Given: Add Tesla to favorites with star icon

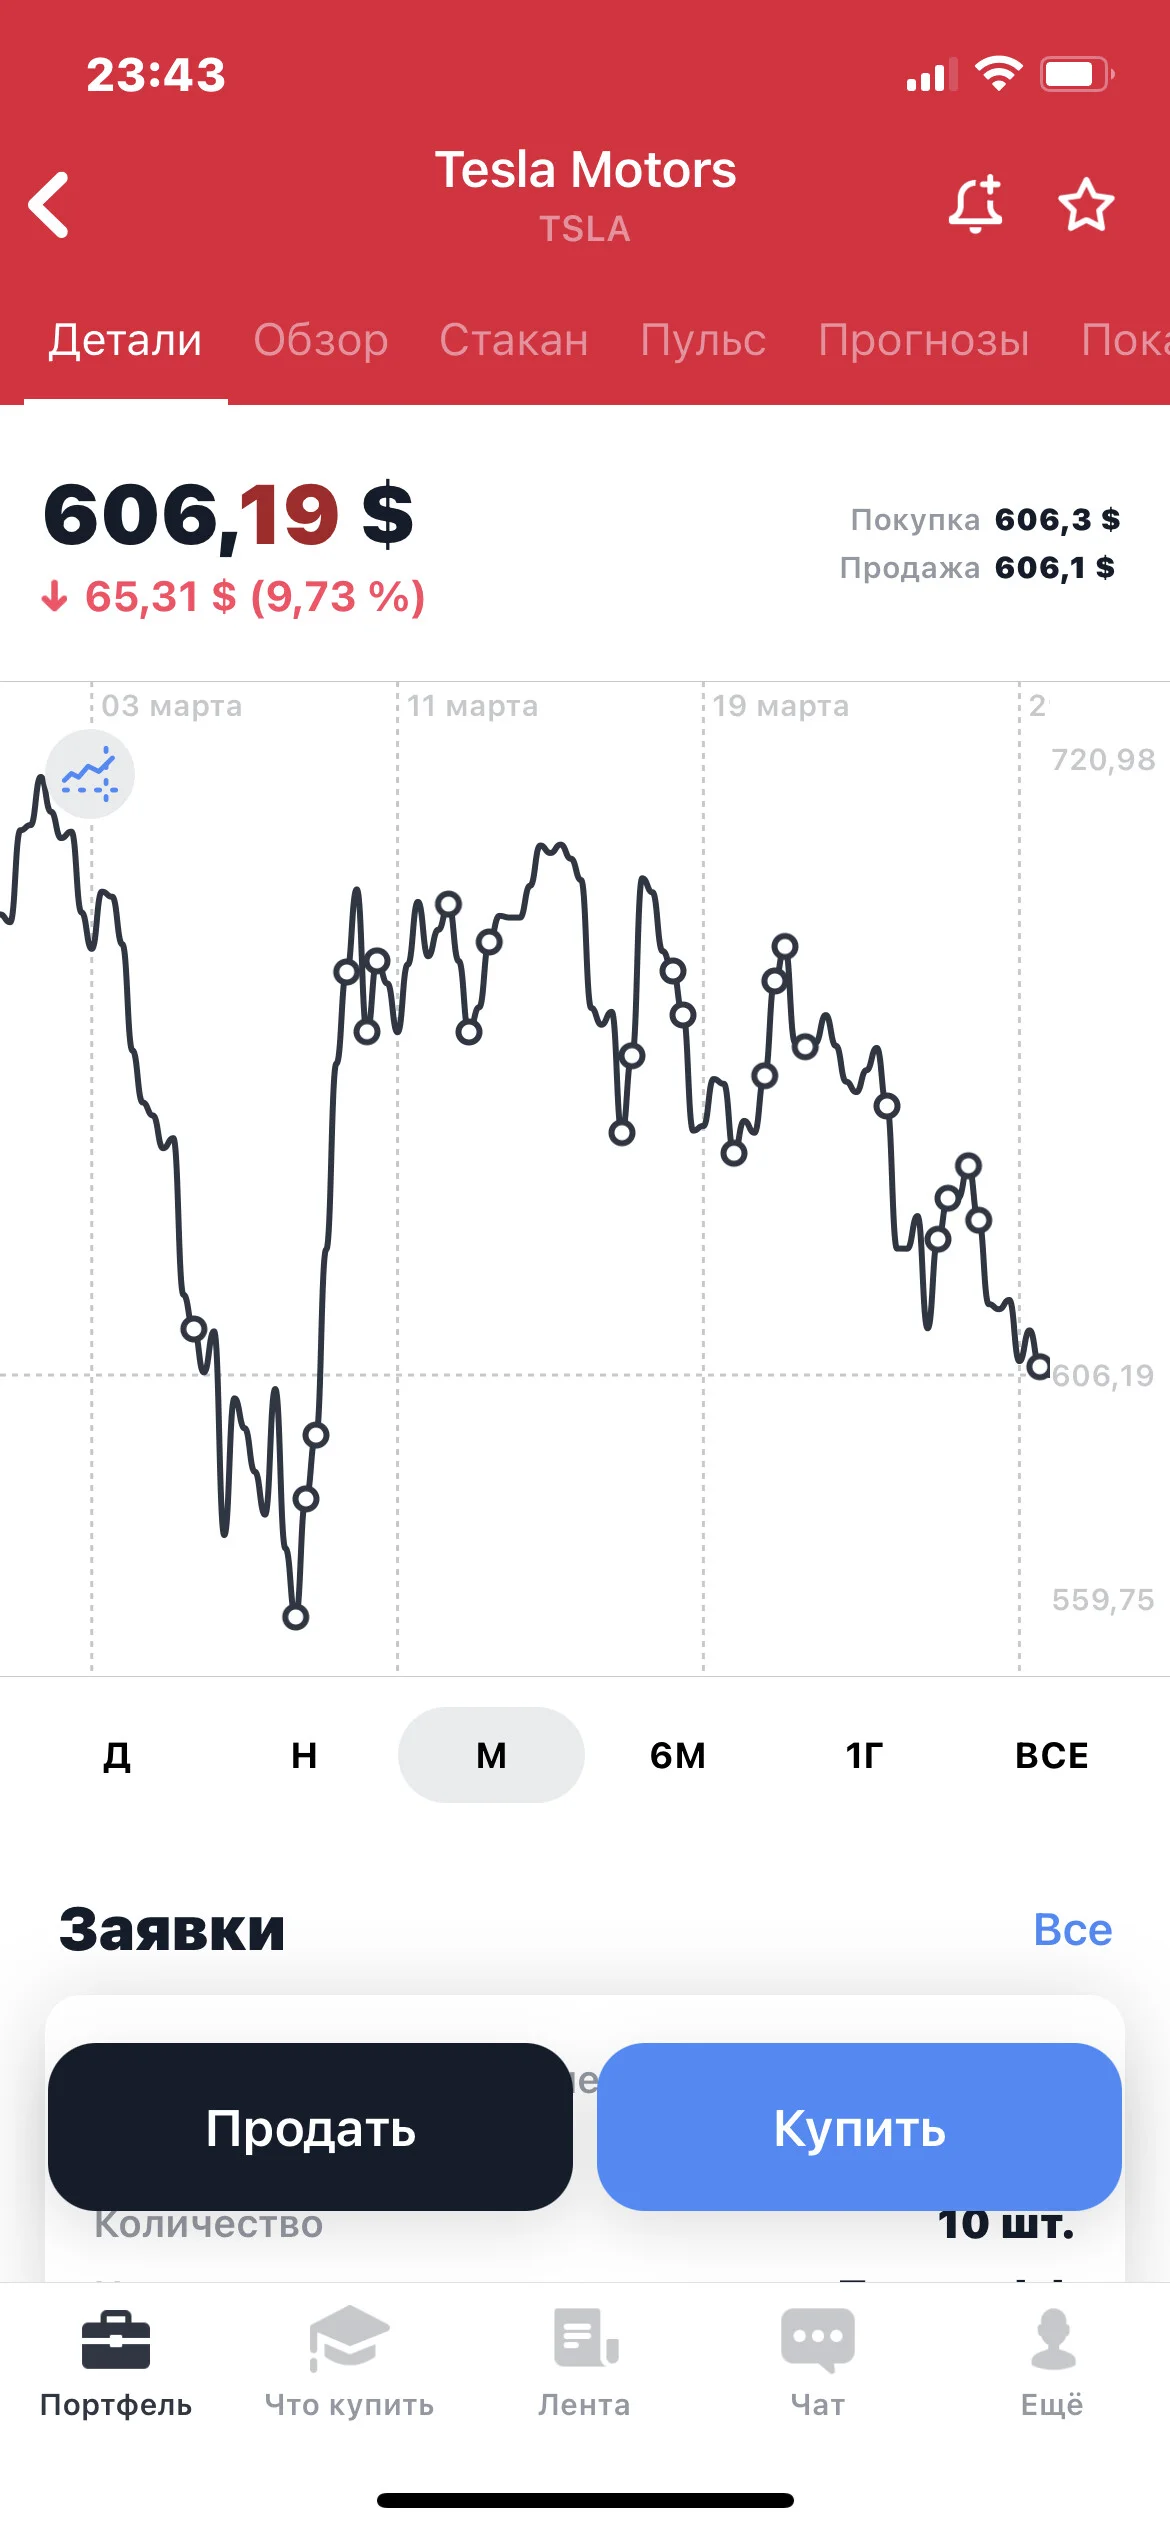Looking at the screenshot, I should (x=1086, y=204).
